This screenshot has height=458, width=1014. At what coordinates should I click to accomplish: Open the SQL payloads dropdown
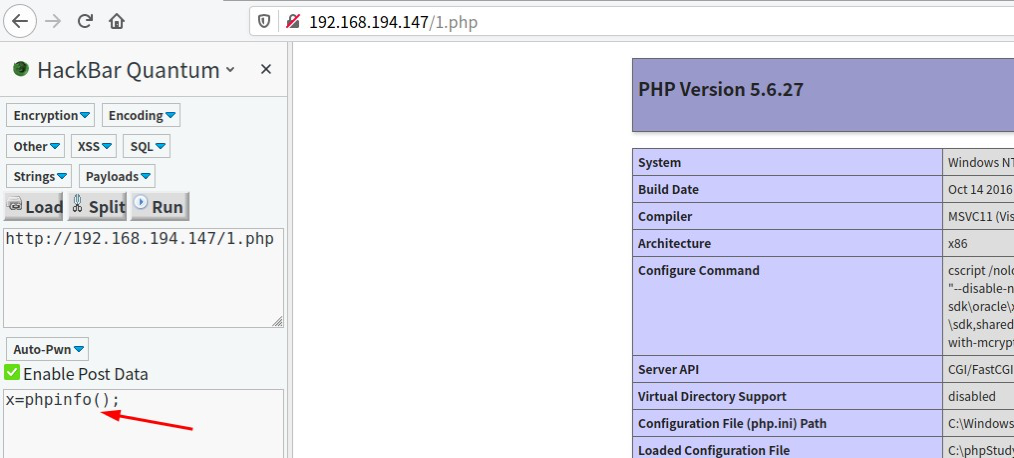coord(147,146)
